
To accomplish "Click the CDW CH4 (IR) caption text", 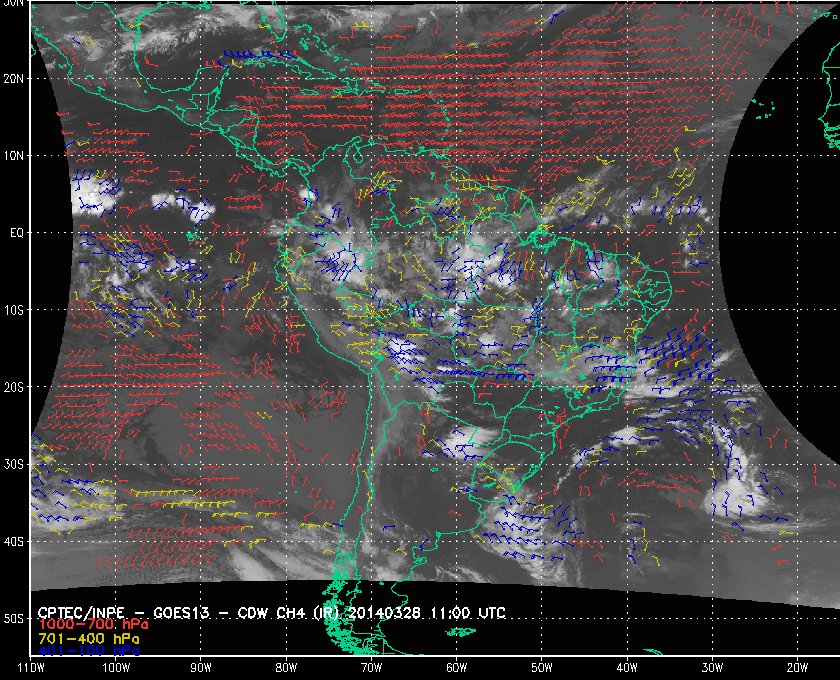I will tap(288, 612).
